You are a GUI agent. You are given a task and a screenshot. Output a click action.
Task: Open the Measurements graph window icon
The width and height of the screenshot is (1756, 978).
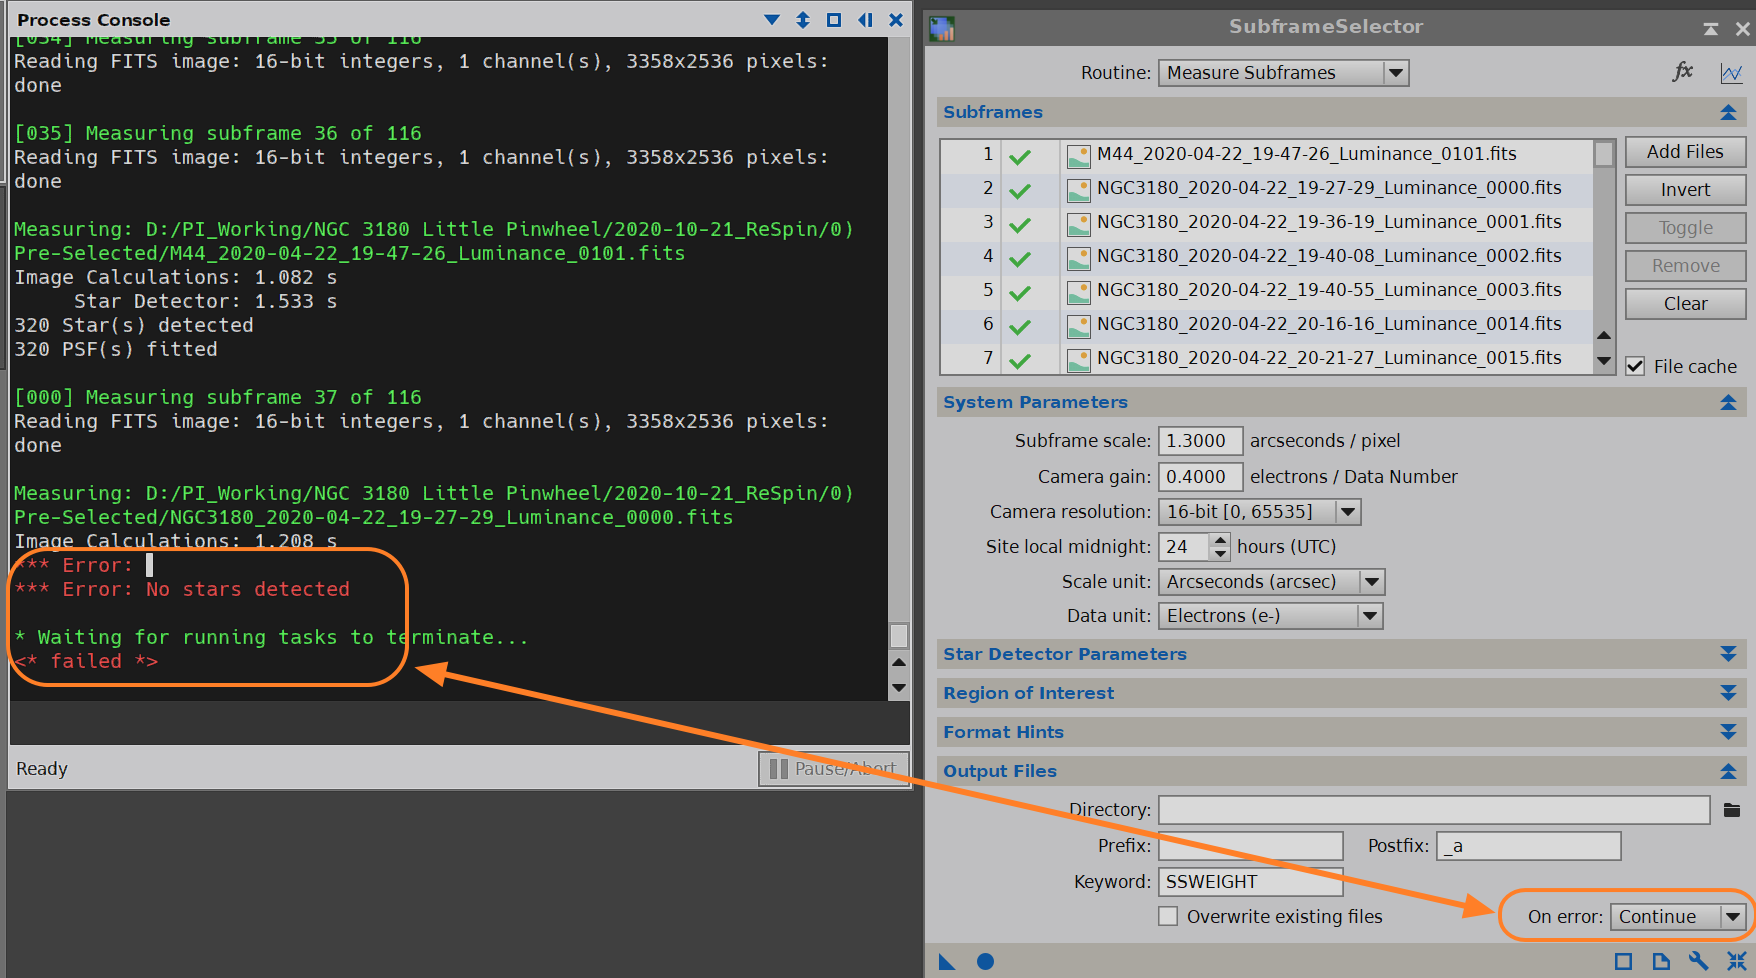tap(1731, 73)
